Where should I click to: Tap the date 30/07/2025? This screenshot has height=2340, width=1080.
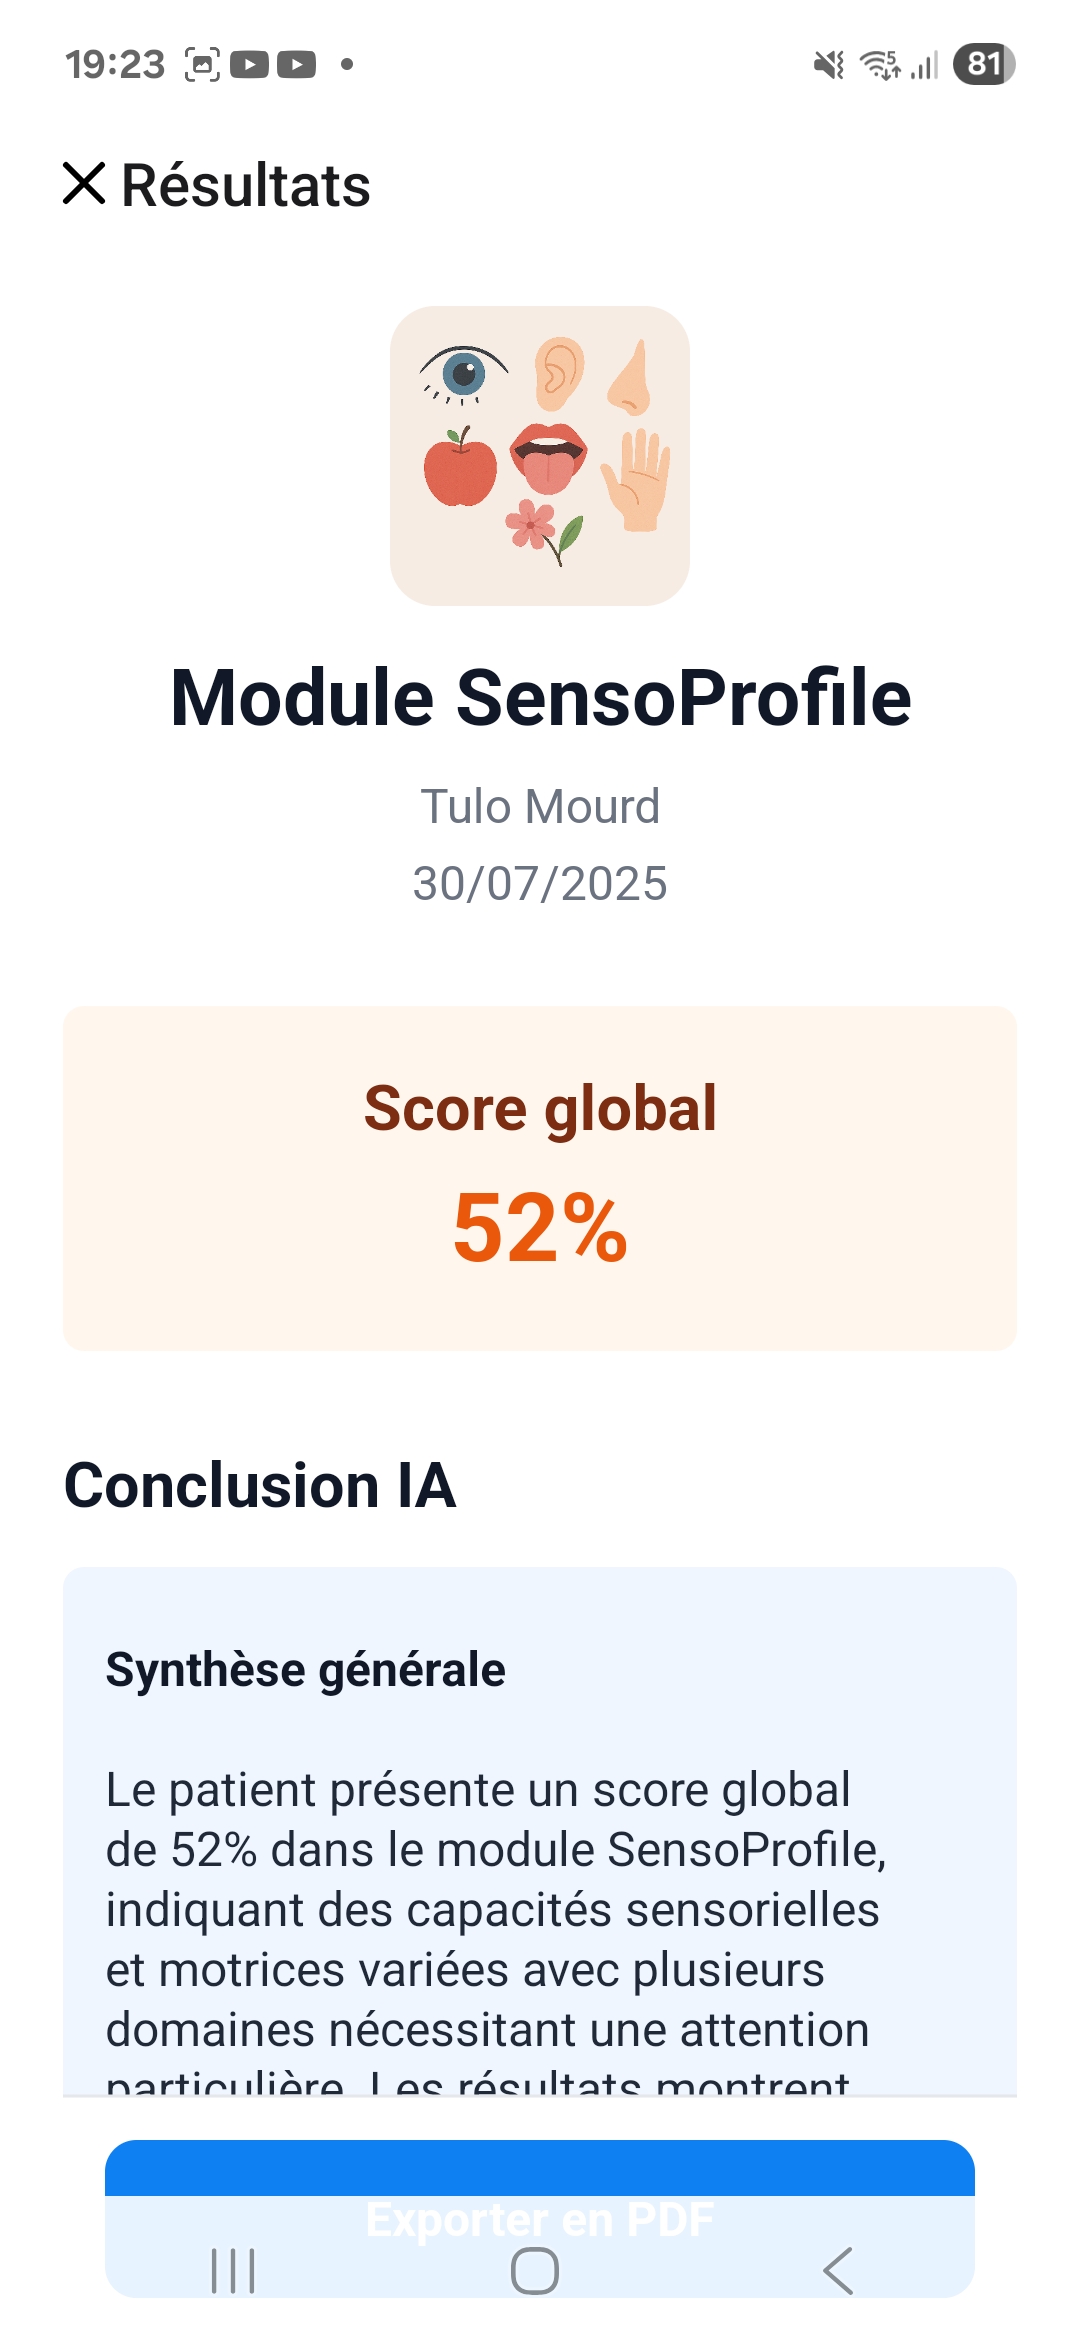(540, 884)
